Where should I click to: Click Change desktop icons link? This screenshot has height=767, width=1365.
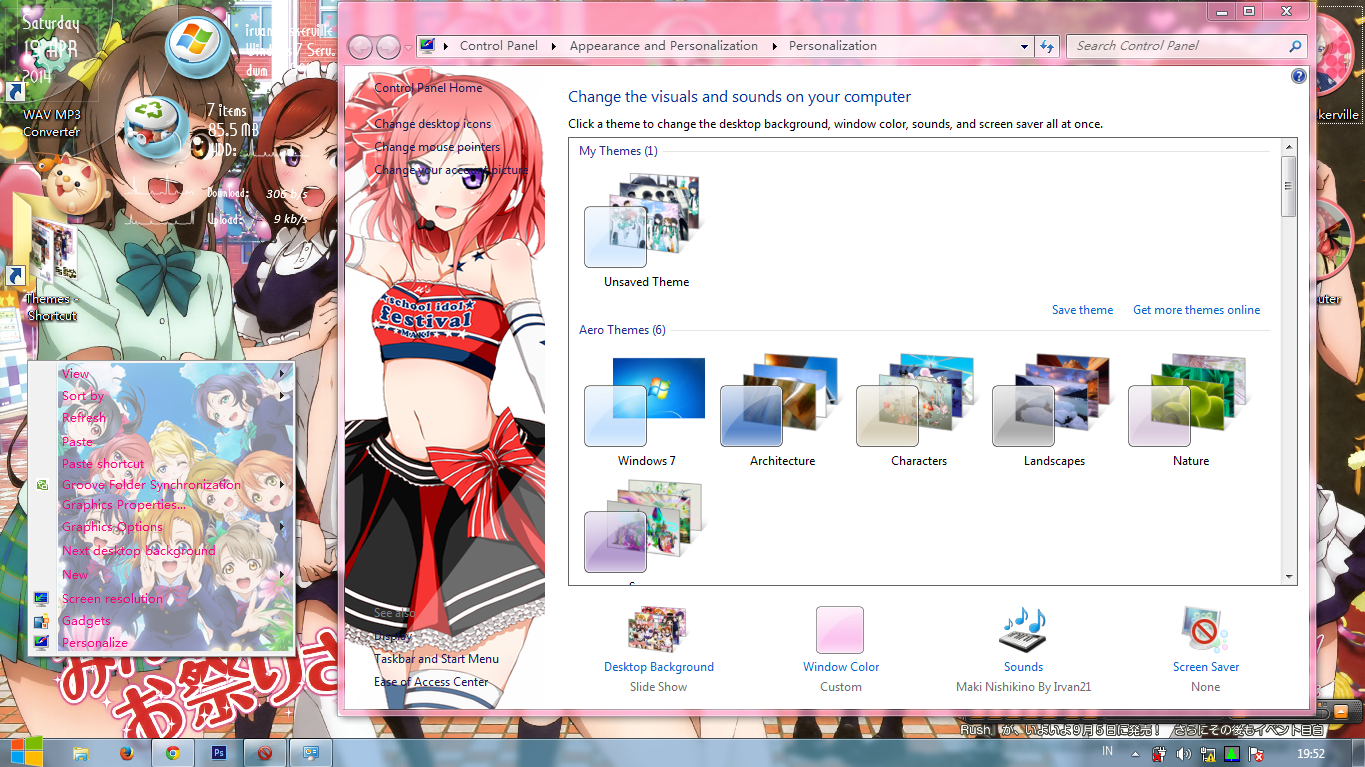coord(433,124)
